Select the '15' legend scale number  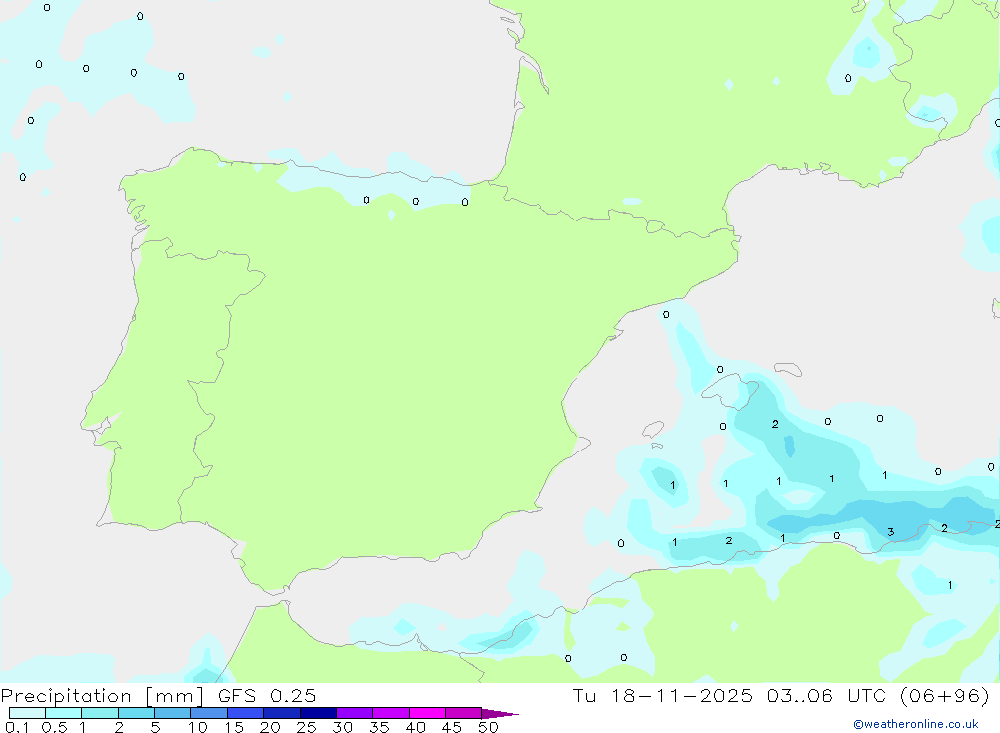(x=234, y=727)
